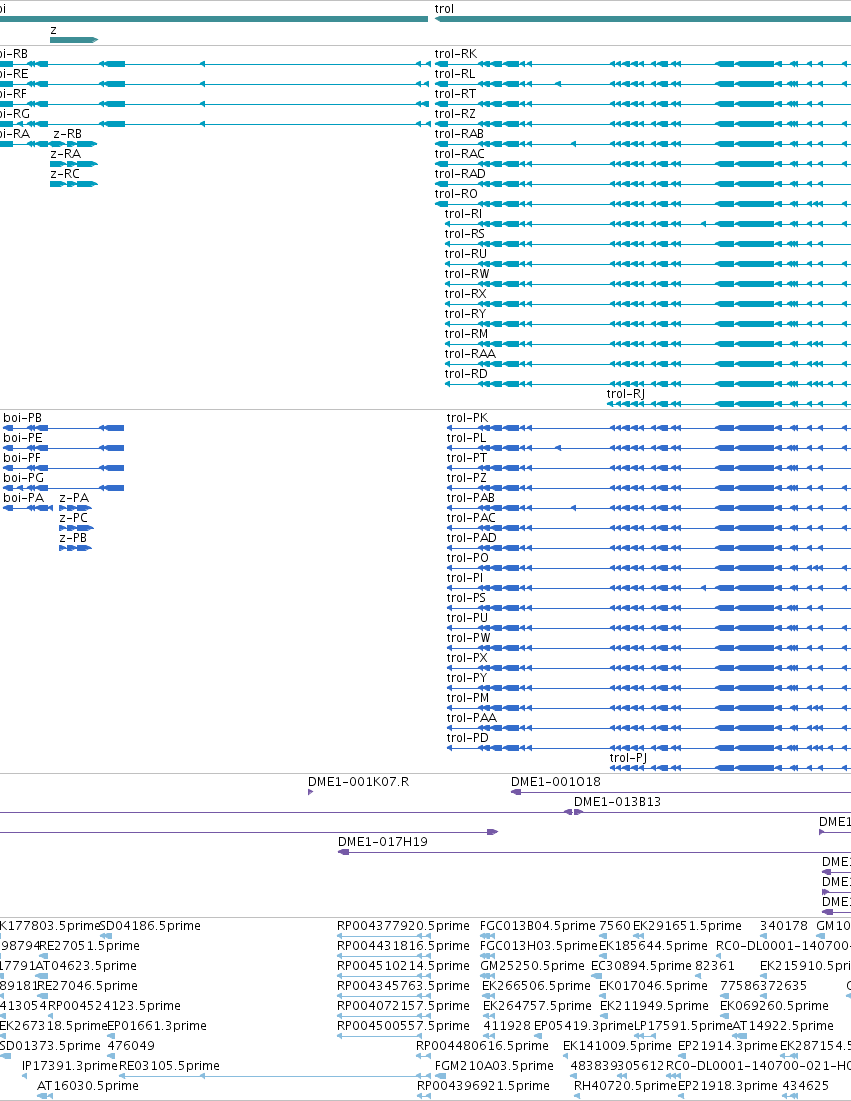Screen dimensions: 851x1101
Task: Select the DME1-001O18 clone label
Action: click(555, 782)
